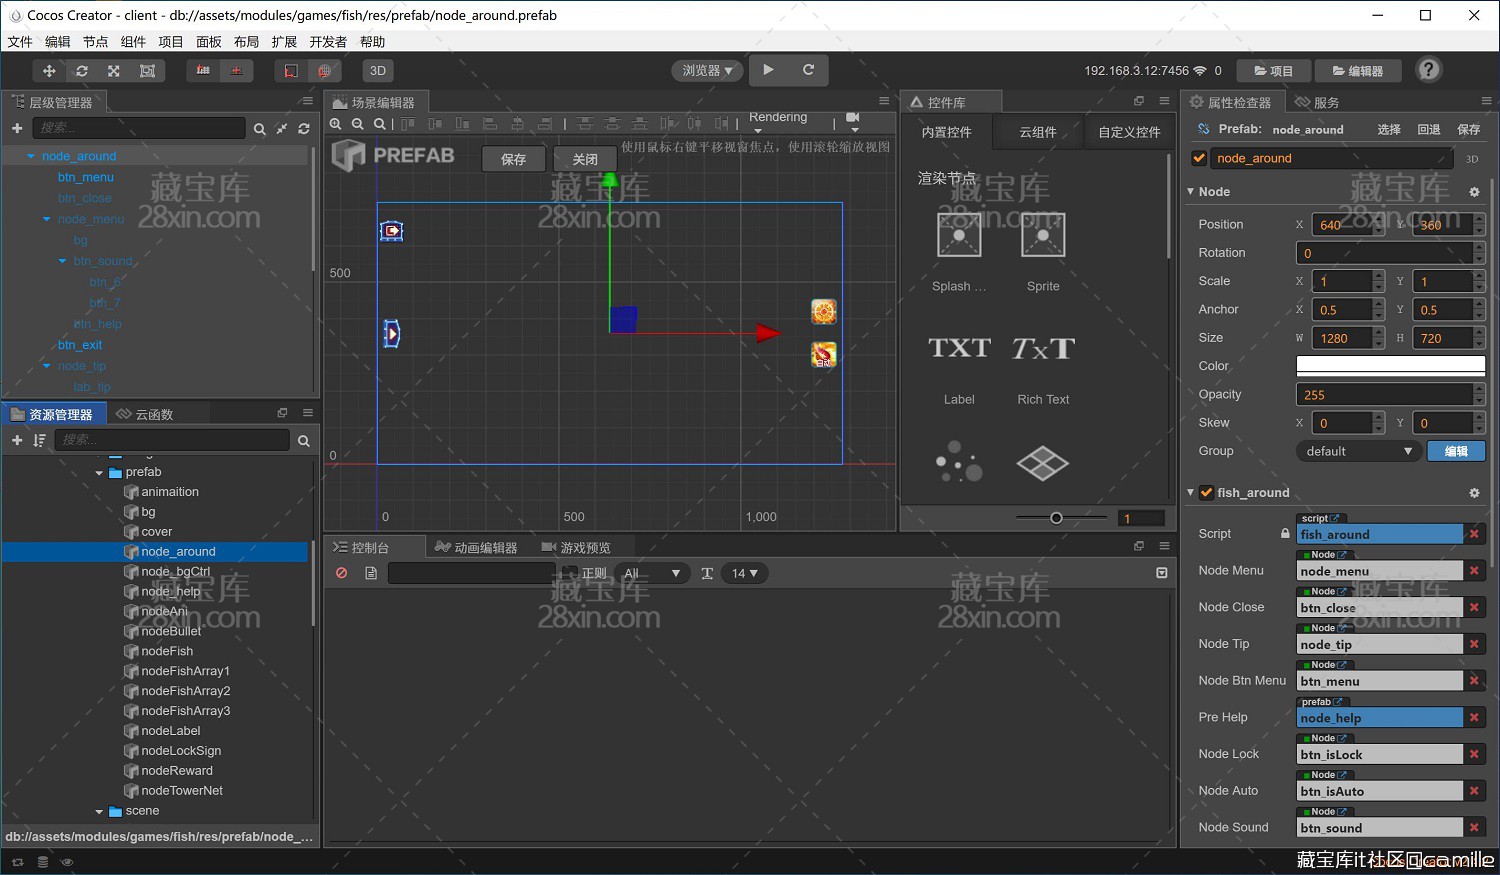Screen dimensions: 1500x875
Task: Toggle the 正则 regex checkbox in console
Action: pos(570,573)
